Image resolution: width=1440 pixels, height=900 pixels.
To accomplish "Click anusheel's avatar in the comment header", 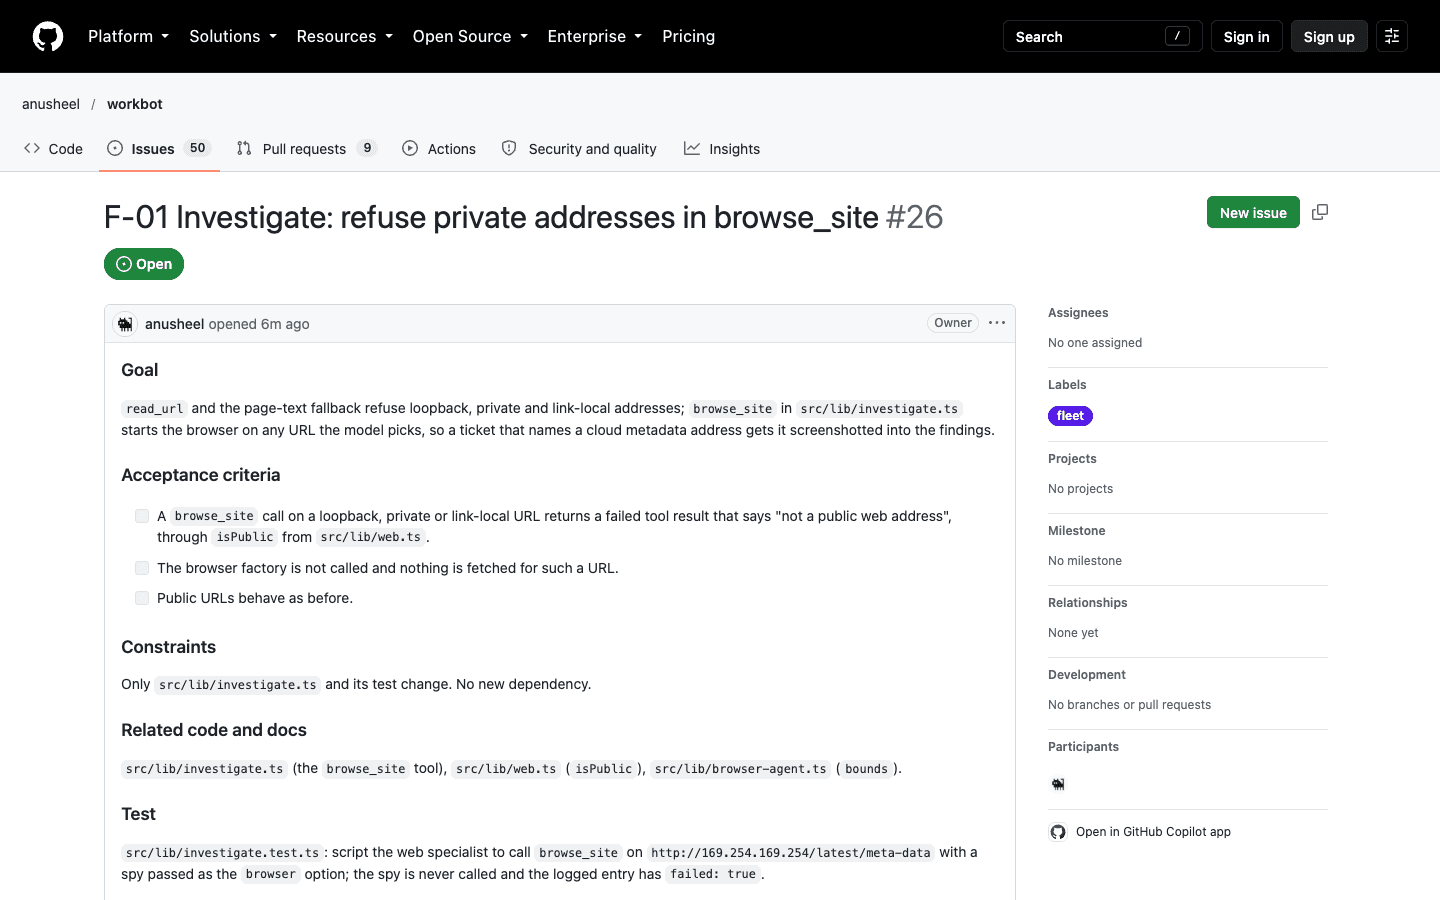I will (x=125, y=324).
